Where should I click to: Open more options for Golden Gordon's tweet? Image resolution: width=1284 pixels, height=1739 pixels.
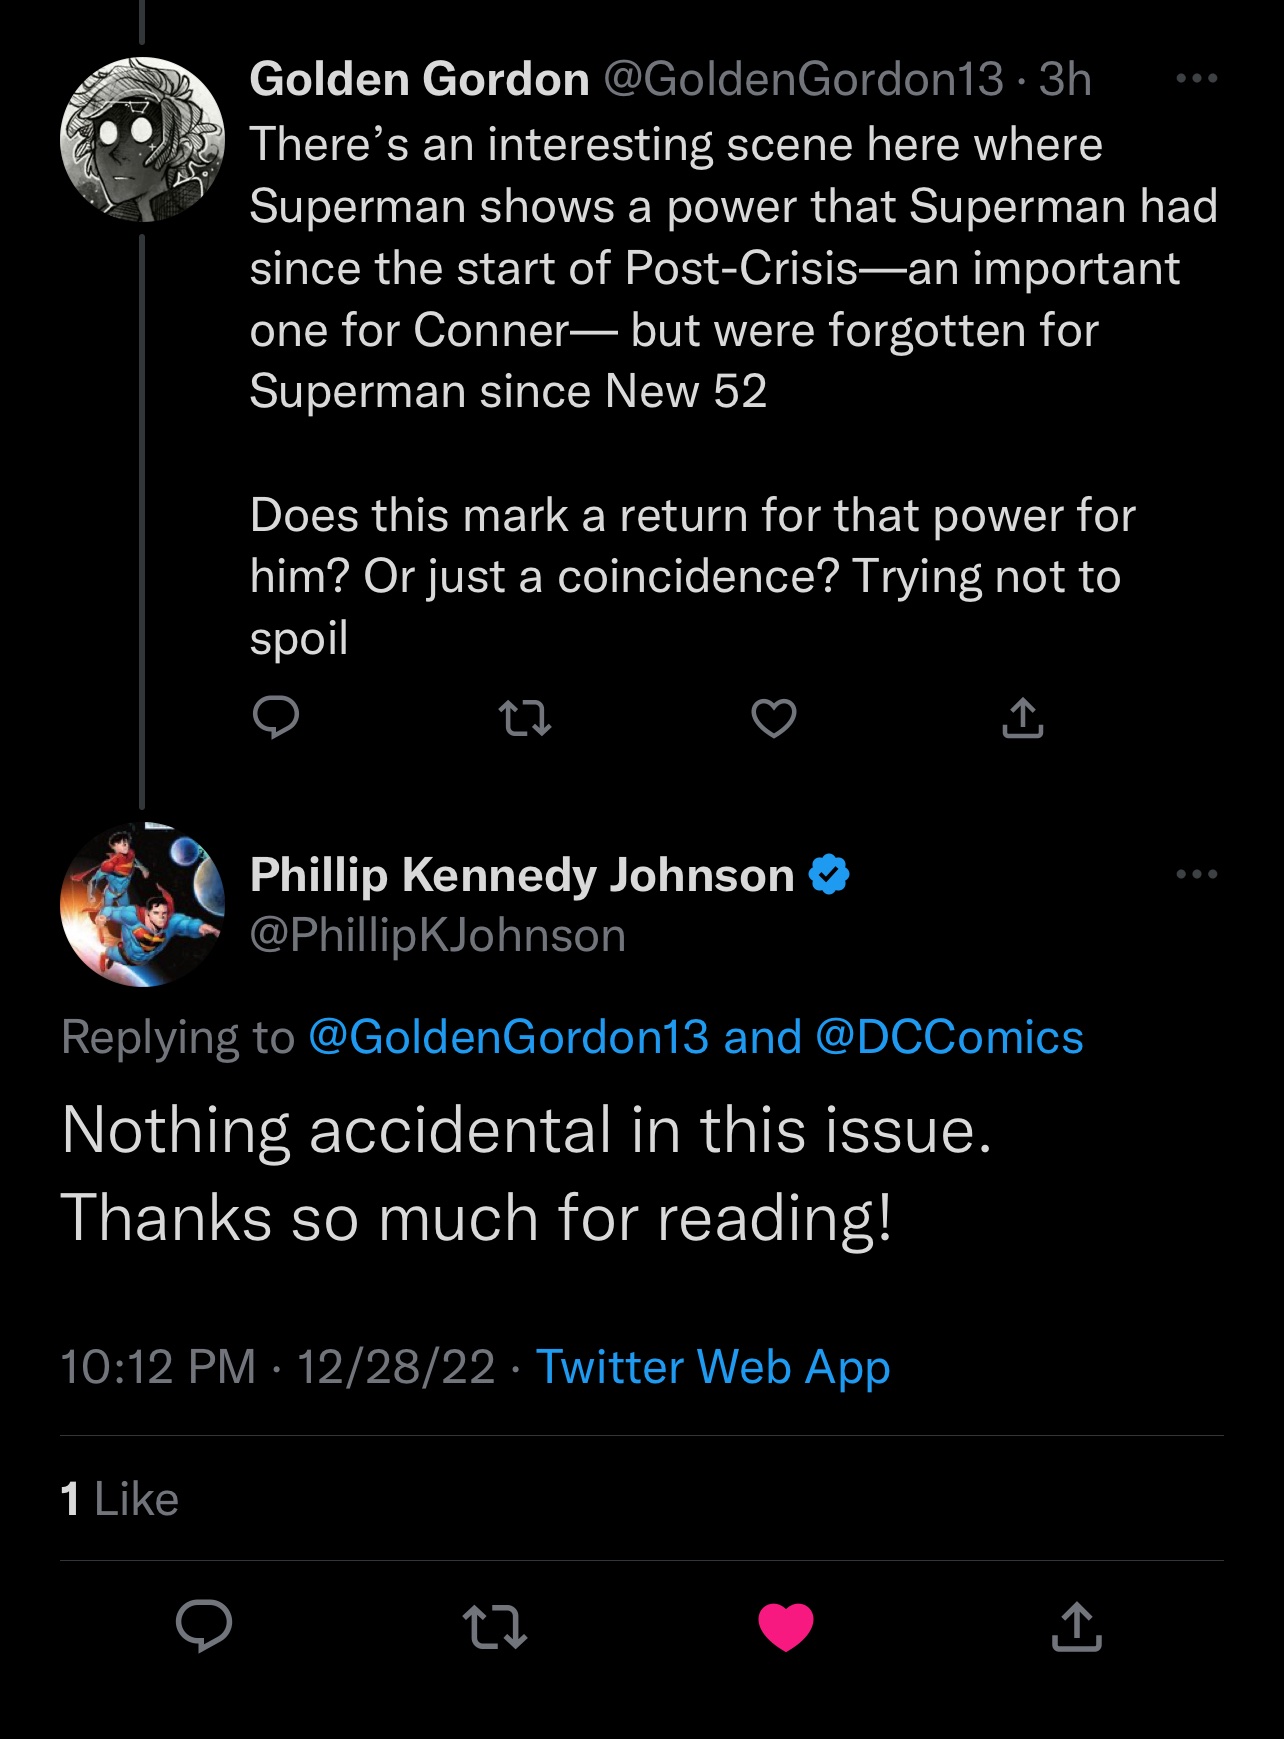(x=1197, y=78)
